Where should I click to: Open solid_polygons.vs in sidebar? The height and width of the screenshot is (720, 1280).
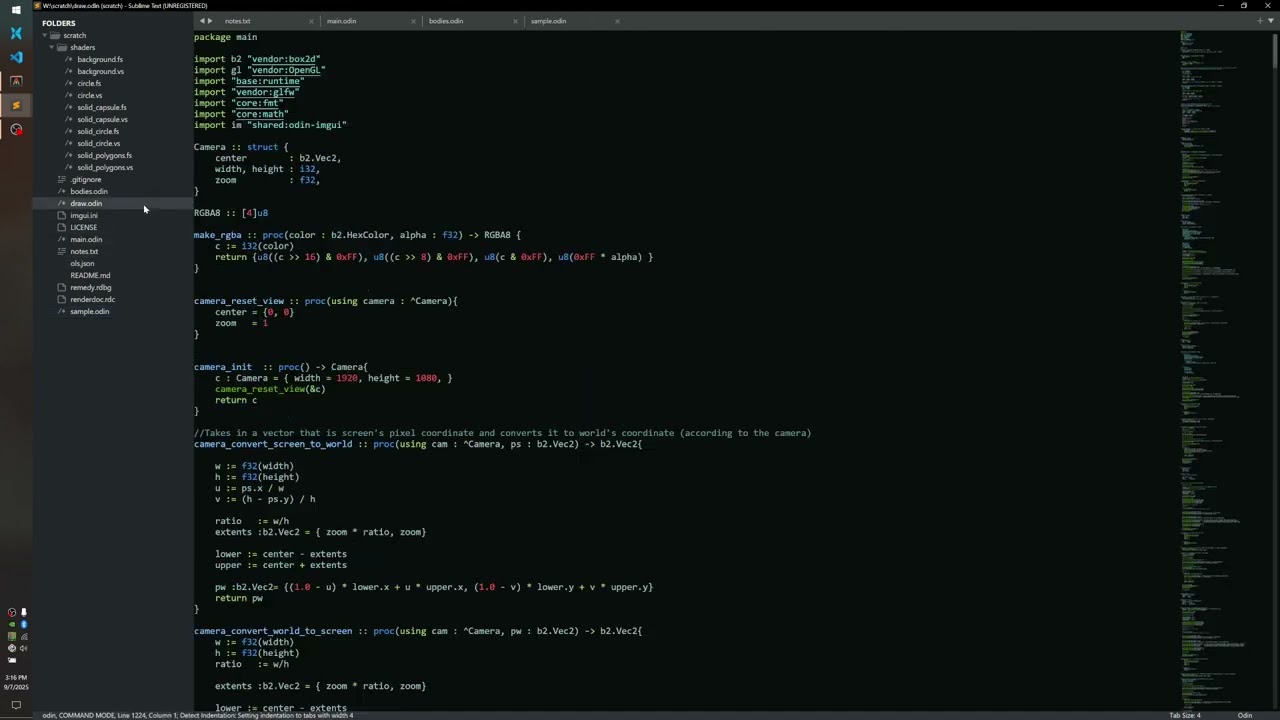105,167
